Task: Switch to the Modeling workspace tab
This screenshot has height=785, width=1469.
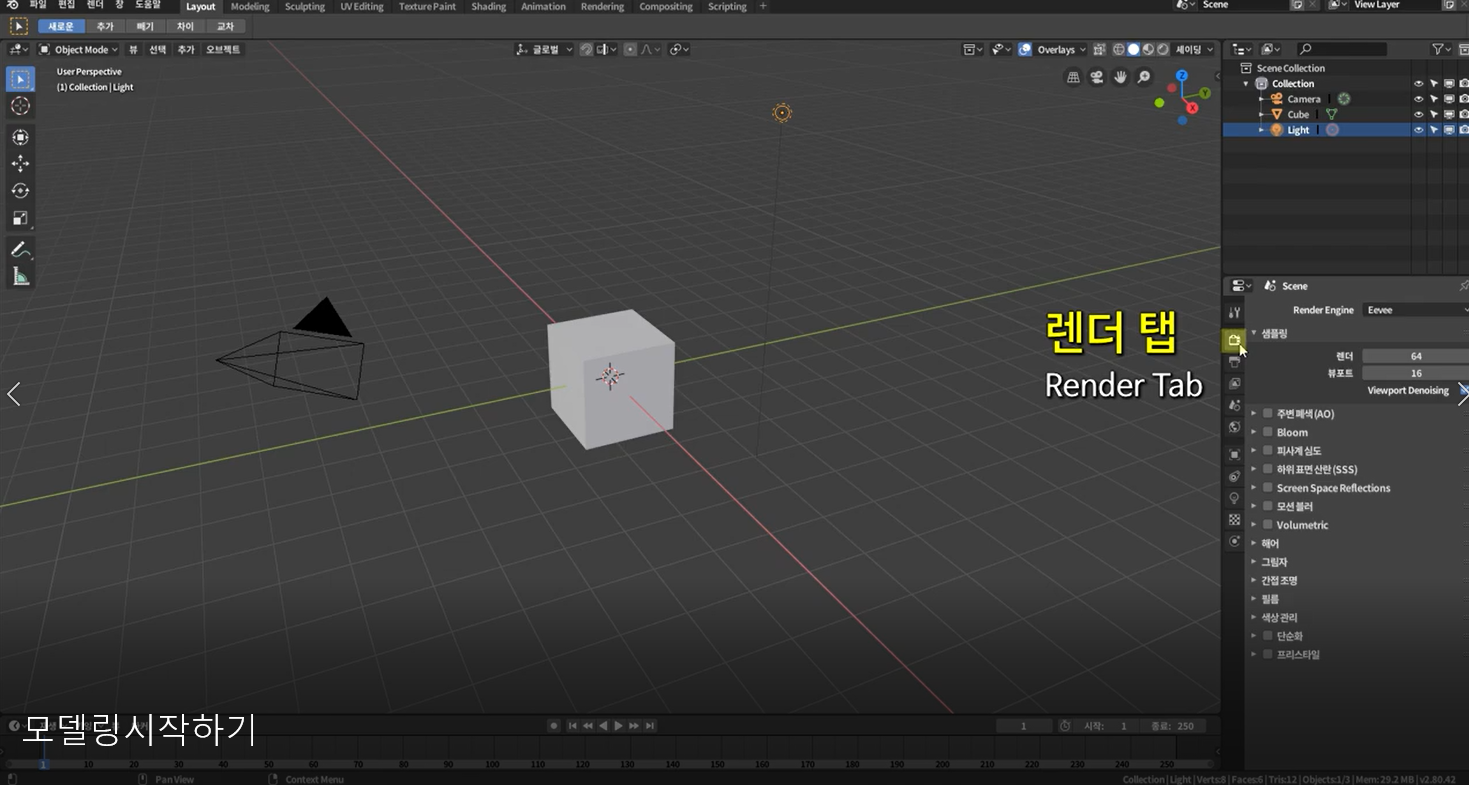Action: (249, 6)
